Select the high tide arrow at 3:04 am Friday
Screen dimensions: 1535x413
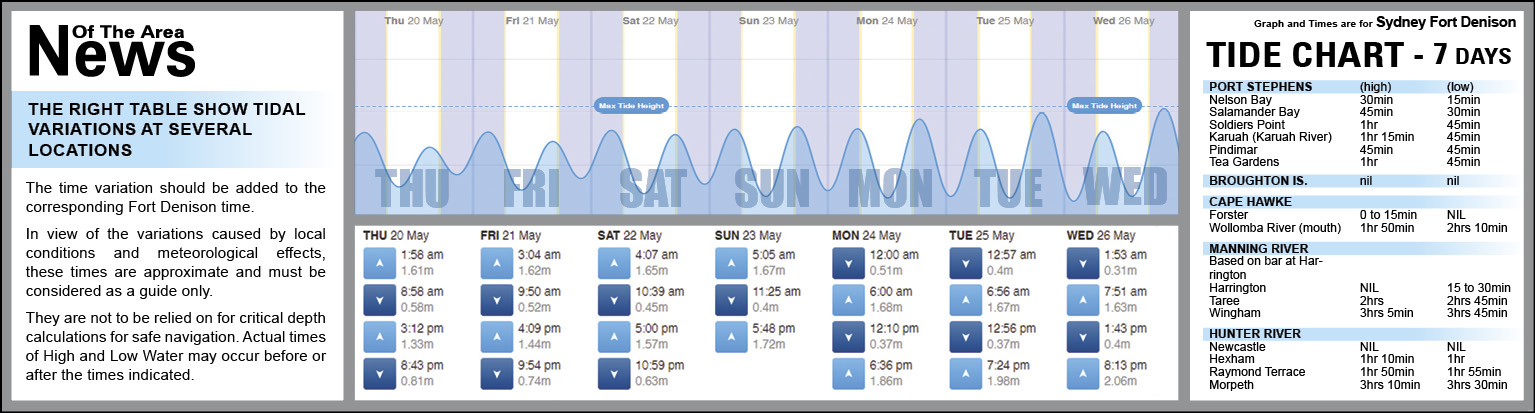(496, 263)
